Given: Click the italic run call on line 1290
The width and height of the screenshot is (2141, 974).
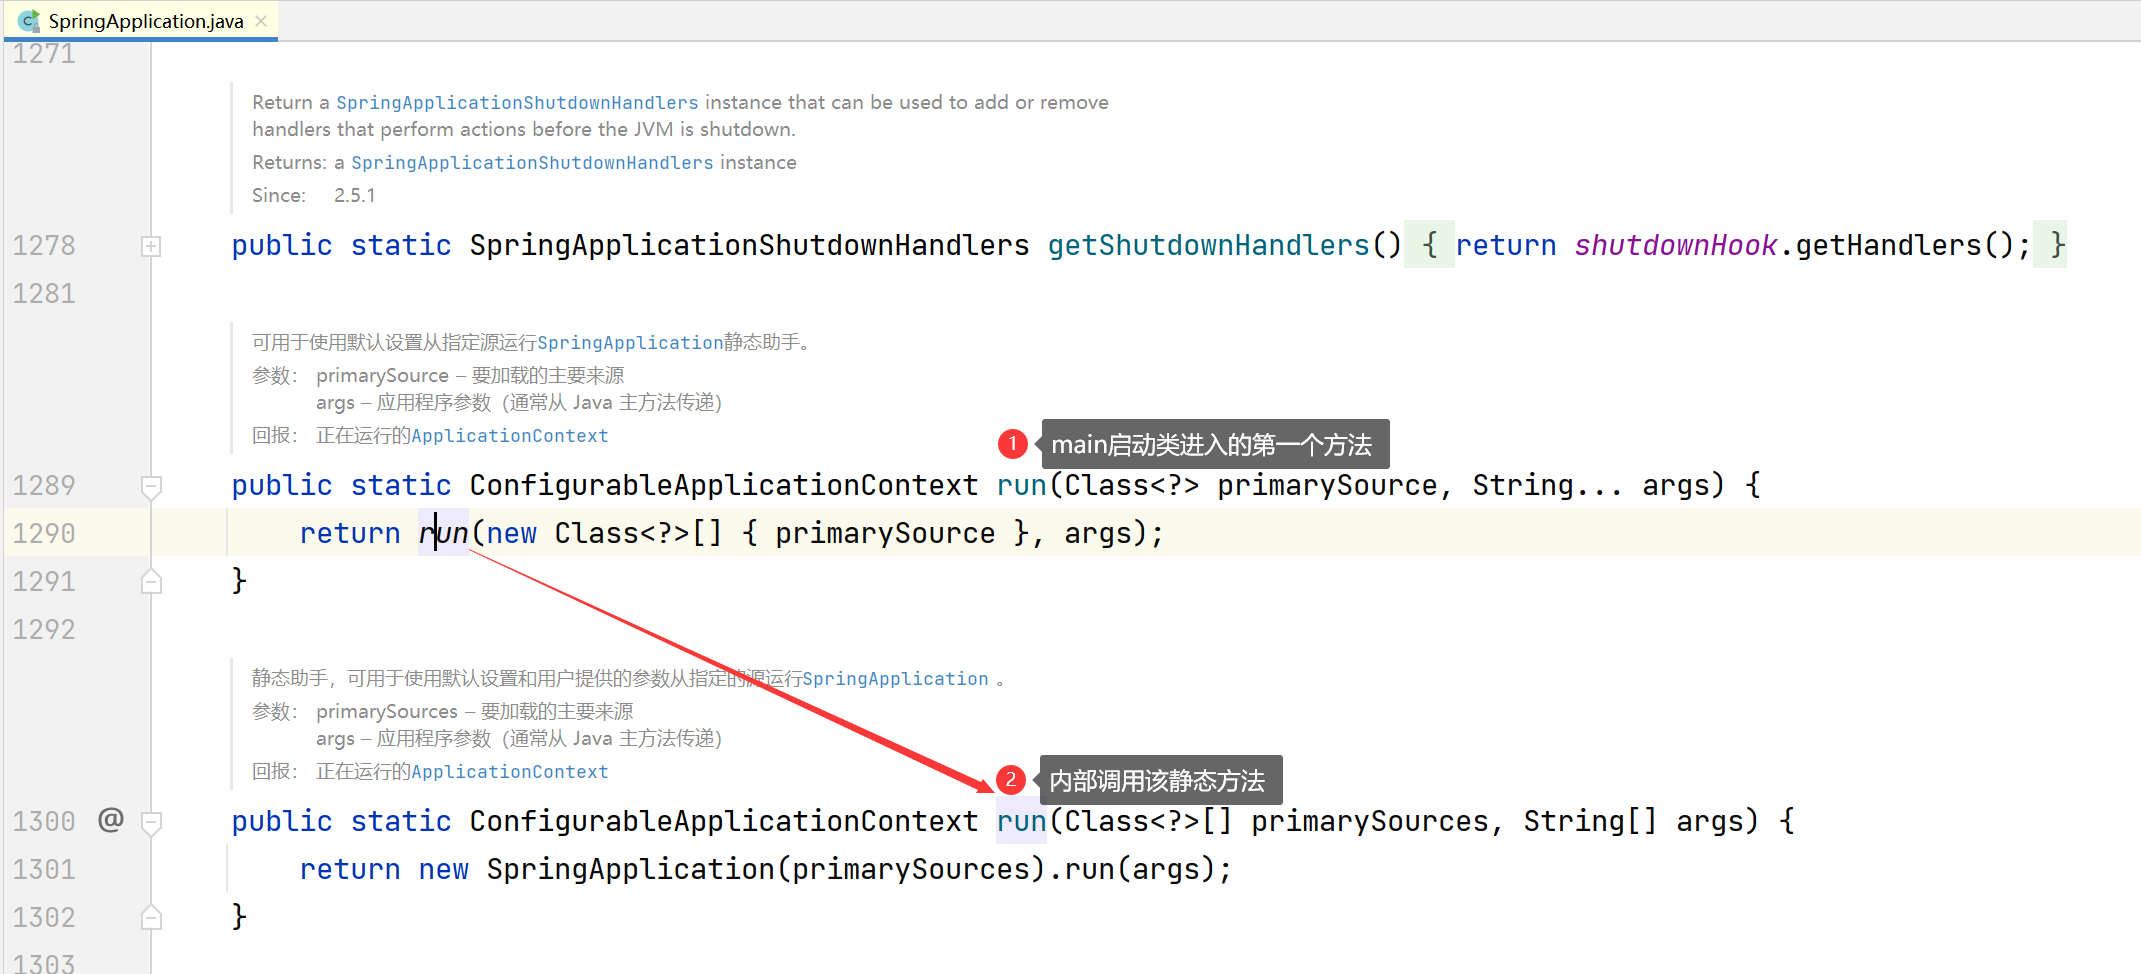Looking at the screenshot, I should (x=443, y=534).
